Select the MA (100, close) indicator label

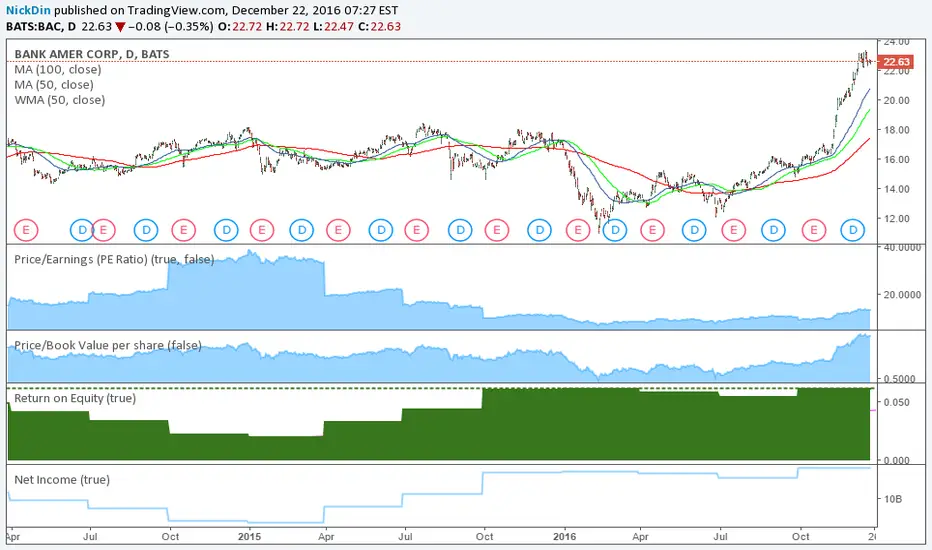coord(58,70)
